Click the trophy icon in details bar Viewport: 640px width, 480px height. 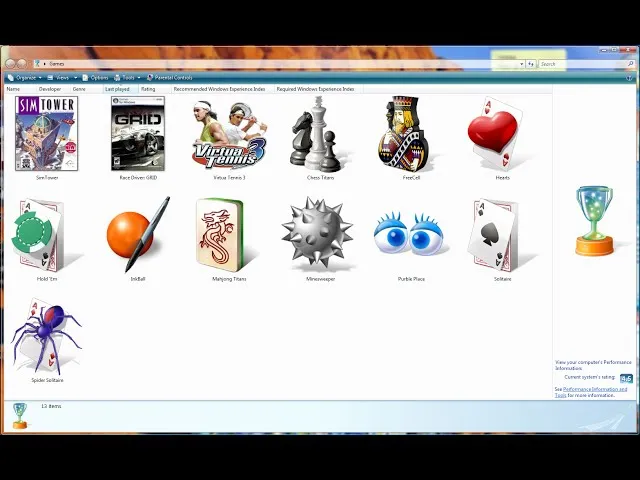point(20,416)
